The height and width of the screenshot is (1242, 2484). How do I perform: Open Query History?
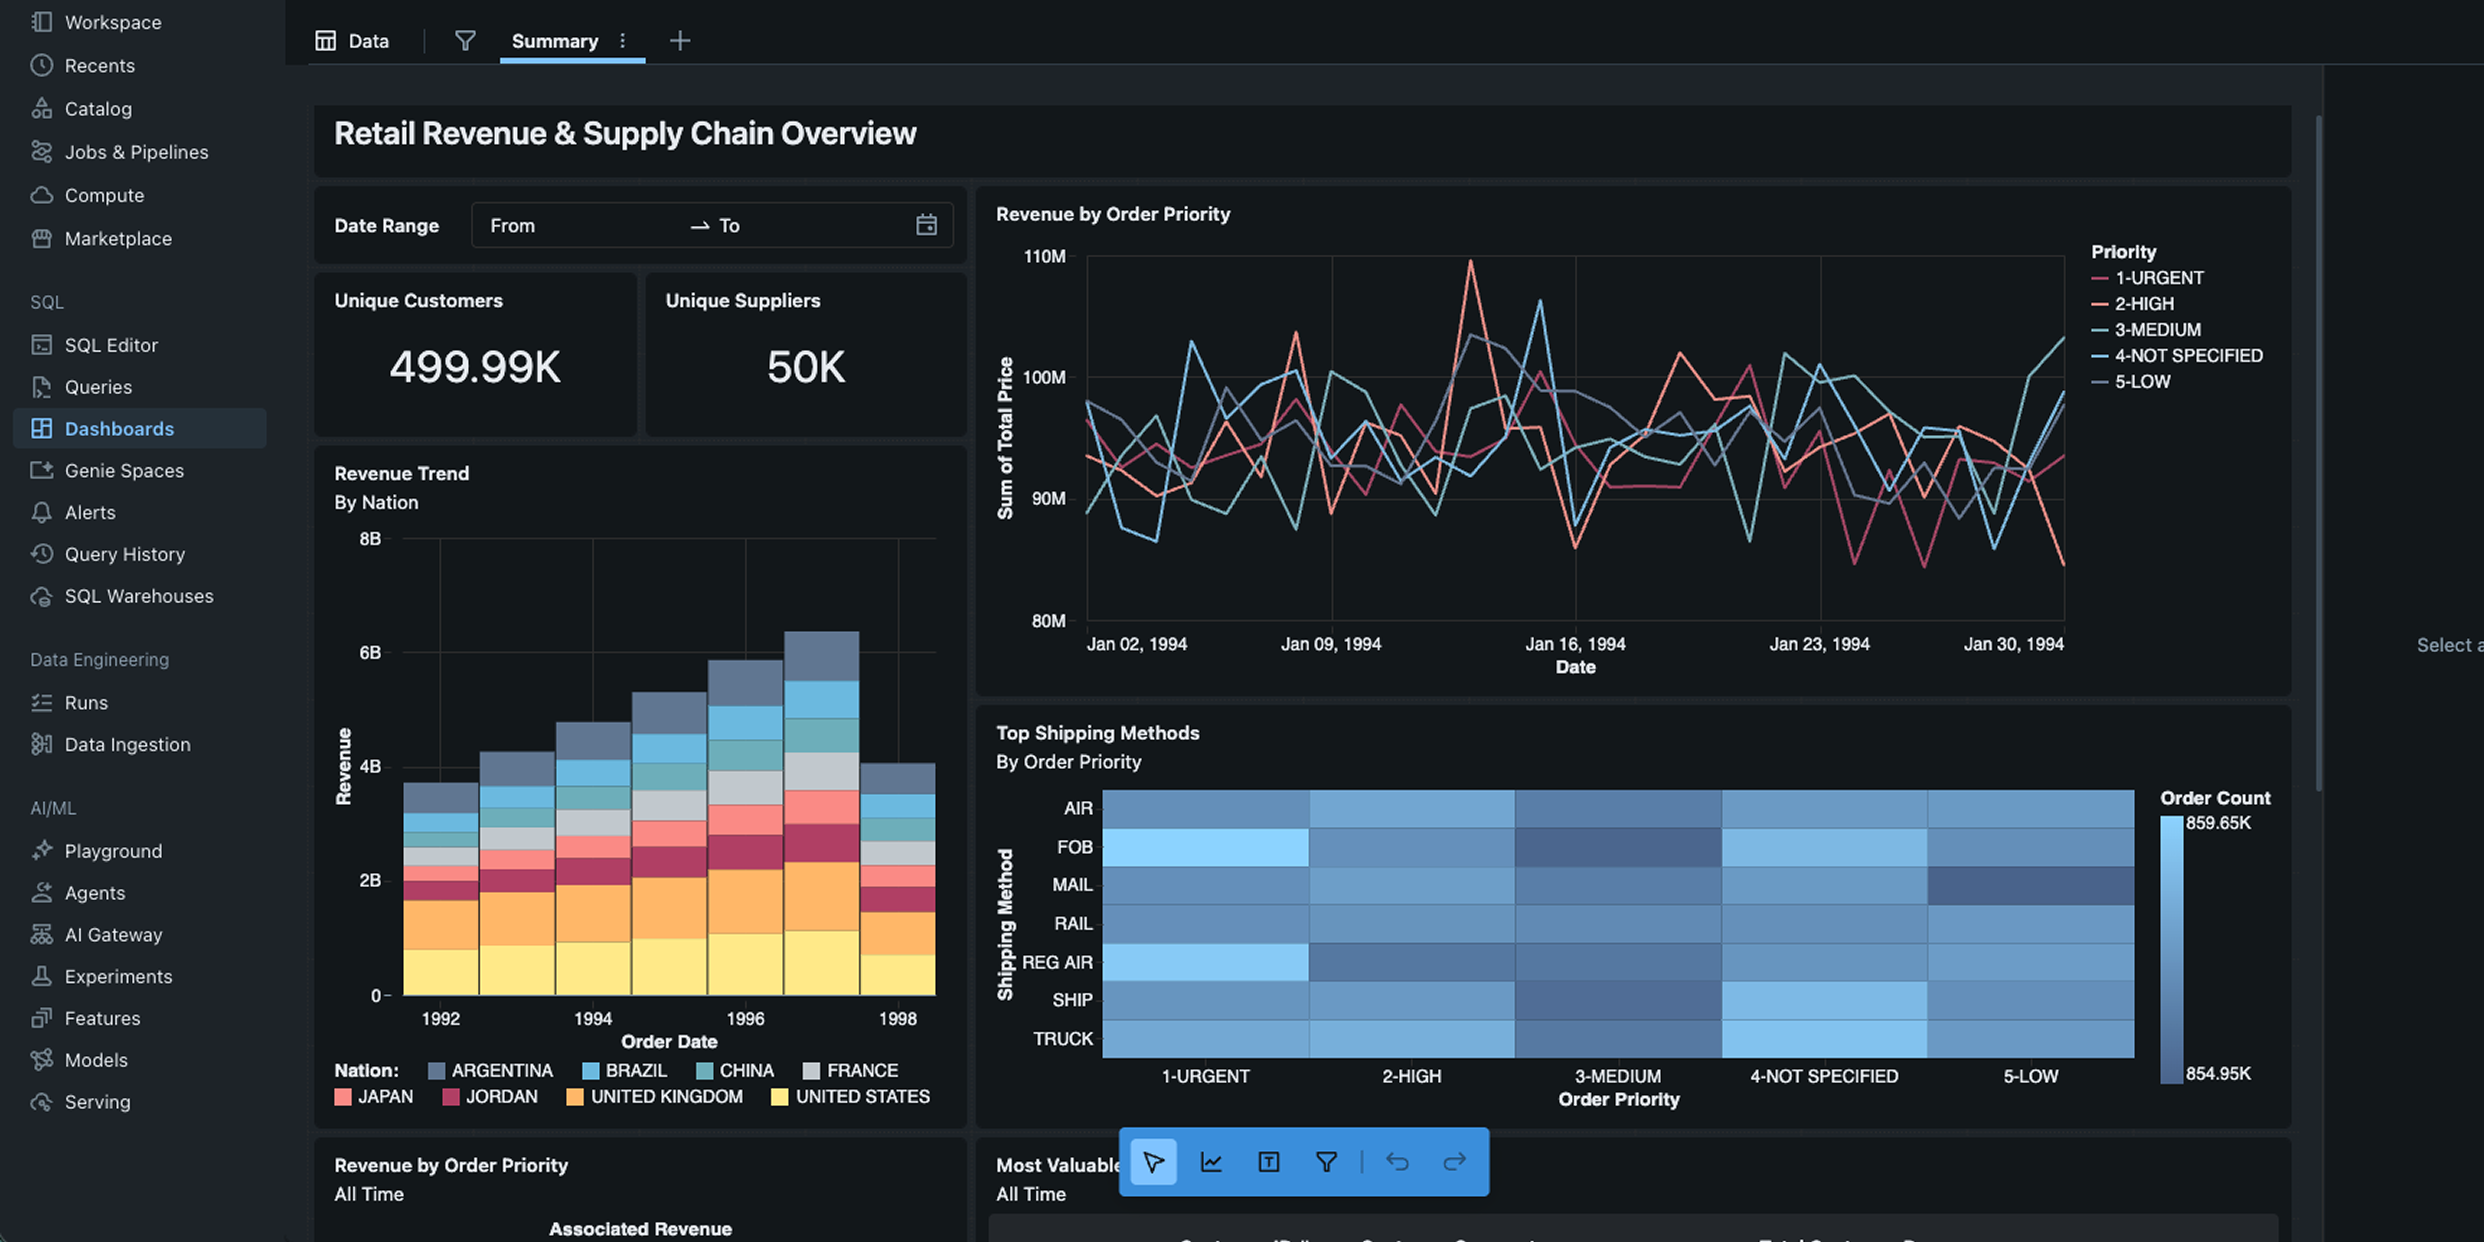[x=108, y=555]
